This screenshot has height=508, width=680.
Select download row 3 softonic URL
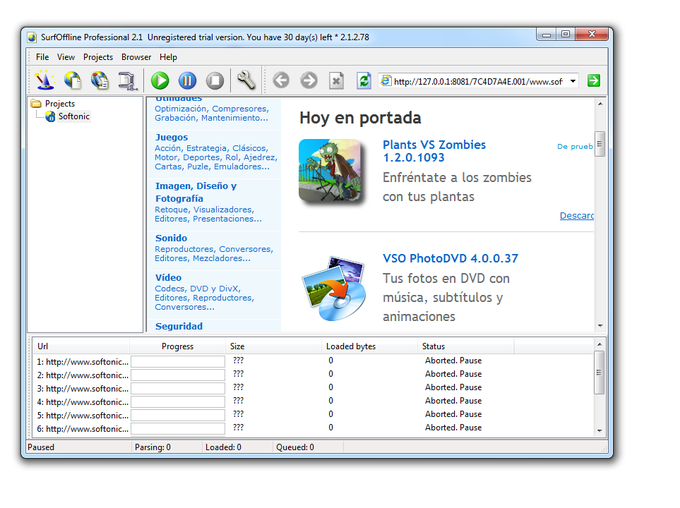click(82, 388)
